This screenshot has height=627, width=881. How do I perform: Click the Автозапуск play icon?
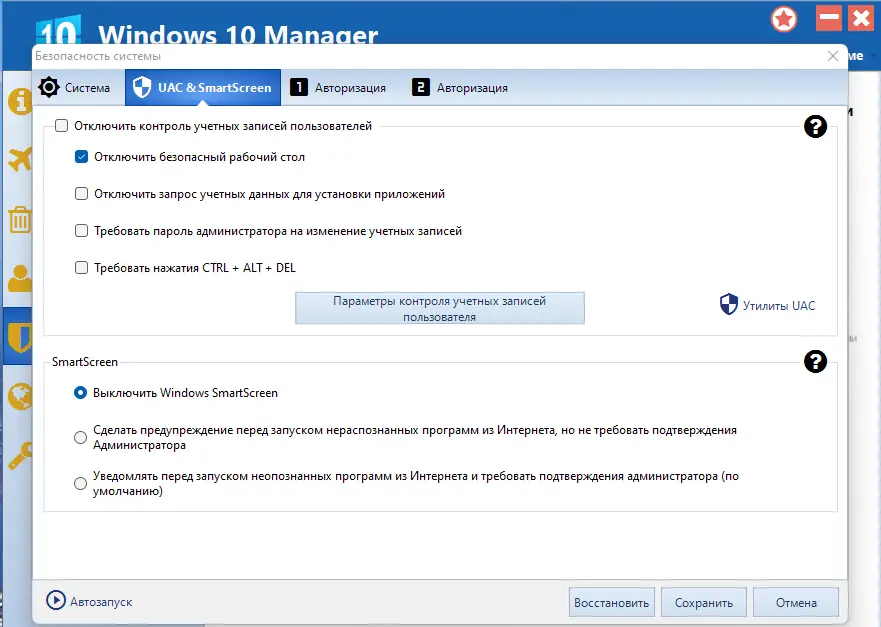tap(56, 600)
